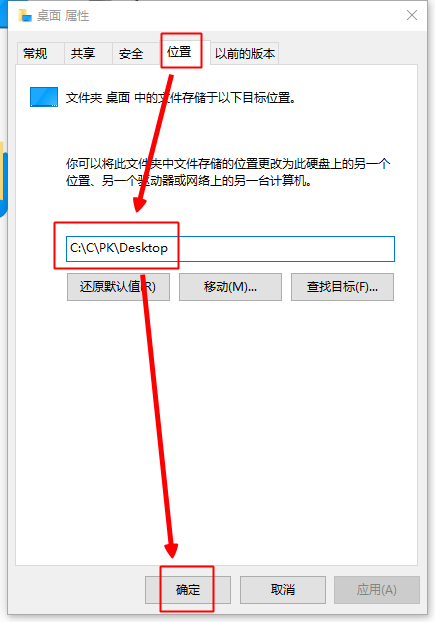Confirm changes with the 确定 button
The height and width of the screenshot is (622, 435).
(x=188, y=590)
